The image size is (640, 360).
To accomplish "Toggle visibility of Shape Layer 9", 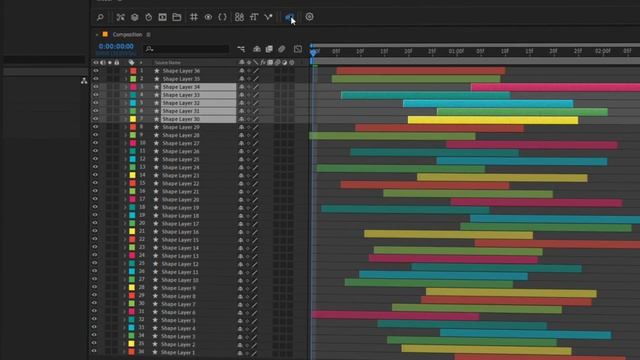I will click(x=95, y=288).
